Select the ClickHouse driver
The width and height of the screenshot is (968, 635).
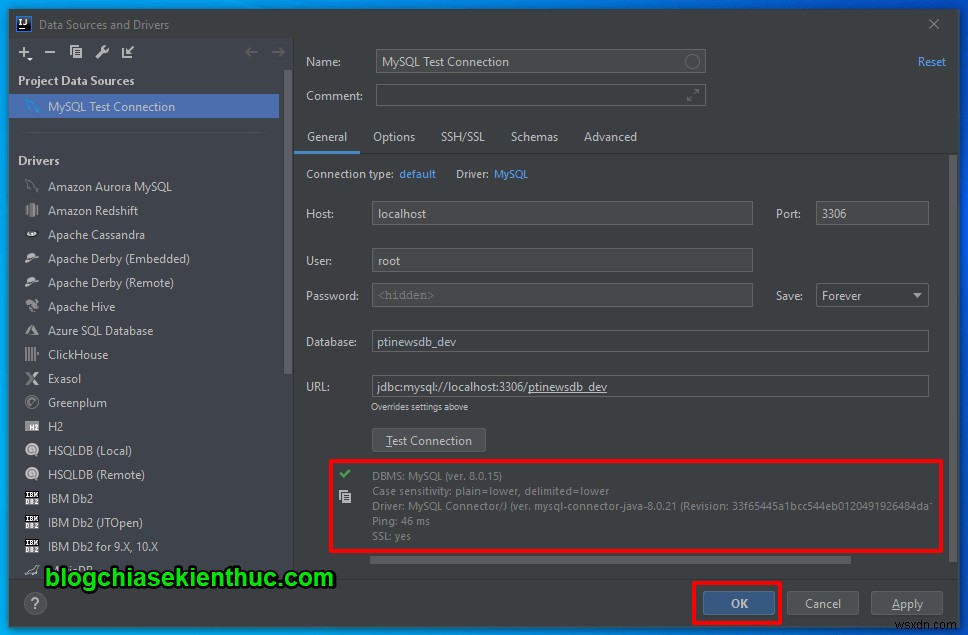[x=81, y=354]
